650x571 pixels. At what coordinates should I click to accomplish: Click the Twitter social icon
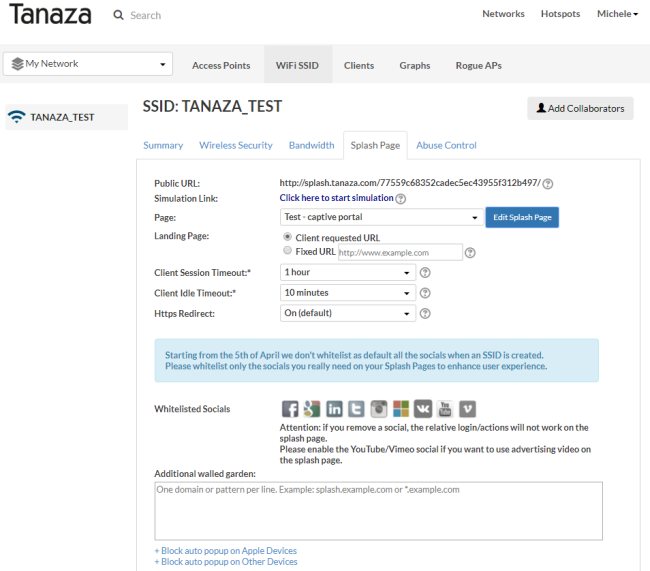click(356, 409)
